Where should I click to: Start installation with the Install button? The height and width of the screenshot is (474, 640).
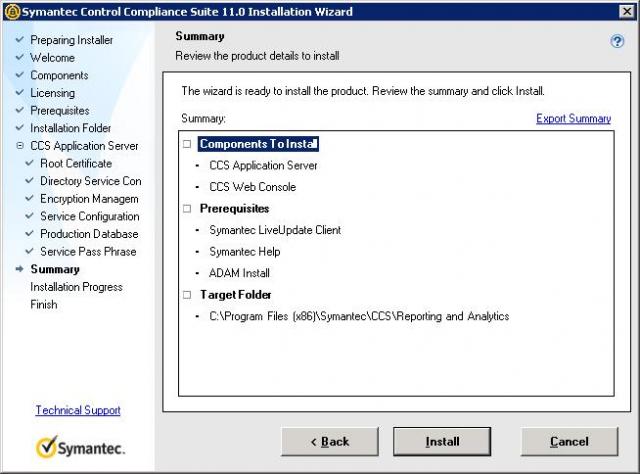tap(442, 441)
